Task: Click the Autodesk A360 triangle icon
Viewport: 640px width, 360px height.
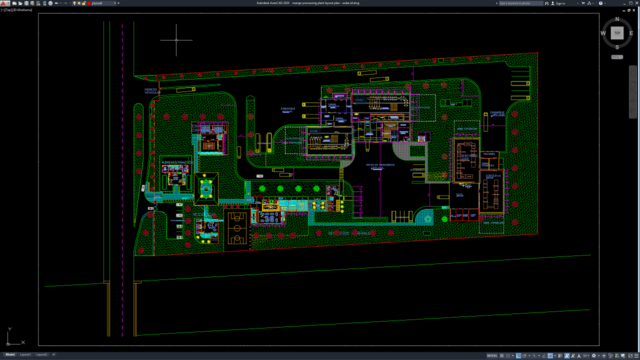Action: (x=589, y=3)
